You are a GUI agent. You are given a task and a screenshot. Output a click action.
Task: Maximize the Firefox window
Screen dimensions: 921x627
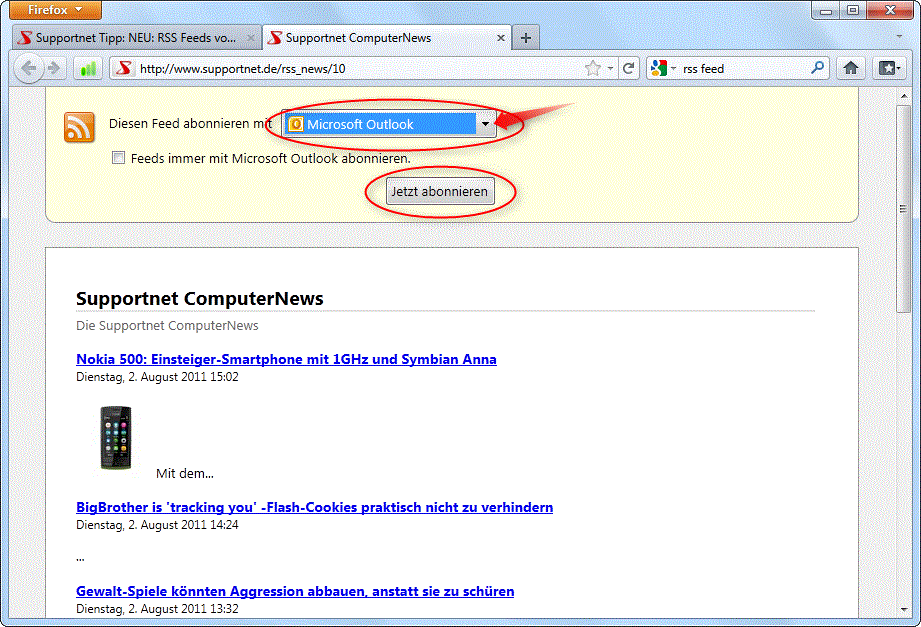click(853, 10)
